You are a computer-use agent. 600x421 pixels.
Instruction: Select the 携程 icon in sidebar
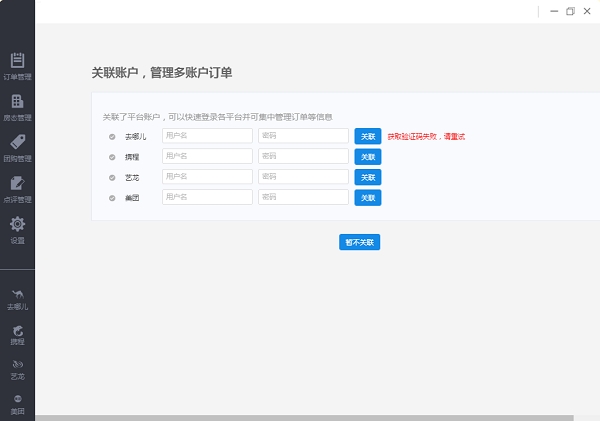coord(18,330)
